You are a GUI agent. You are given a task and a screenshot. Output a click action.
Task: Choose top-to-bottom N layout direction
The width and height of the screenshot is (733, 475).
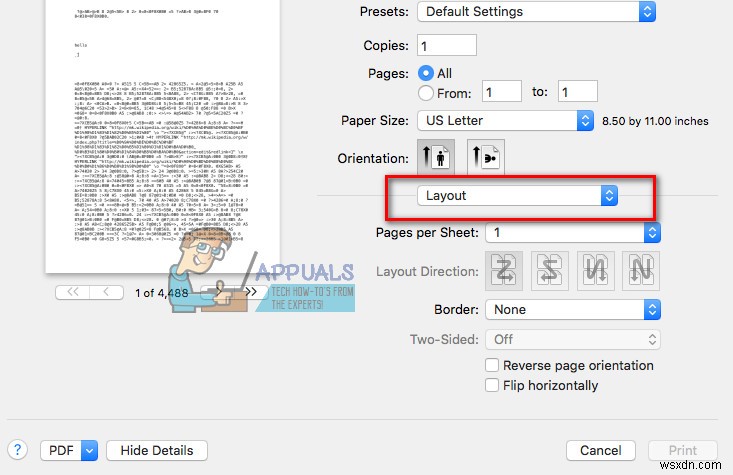[641, 271]
